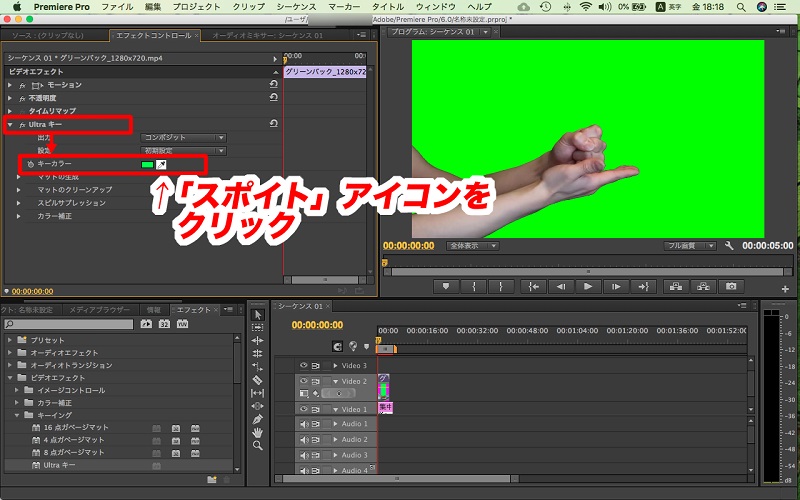Click the key color eyedropper icon
800x500 pixels.
(161, 164)
